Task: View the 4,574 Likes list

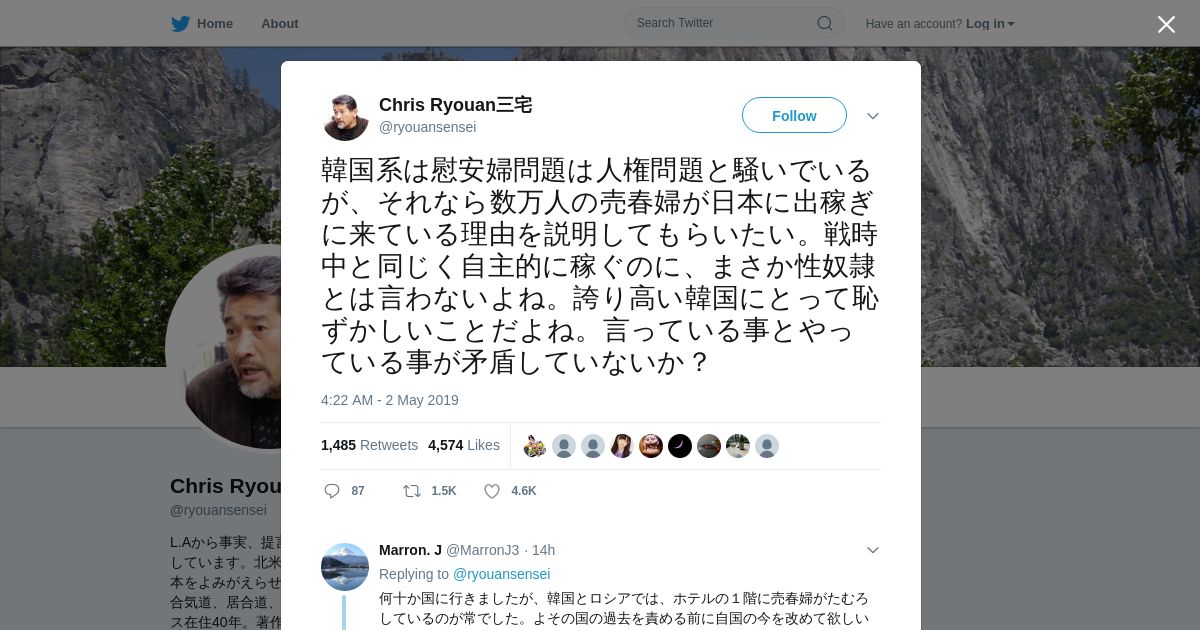Action: tap(464, 445)
